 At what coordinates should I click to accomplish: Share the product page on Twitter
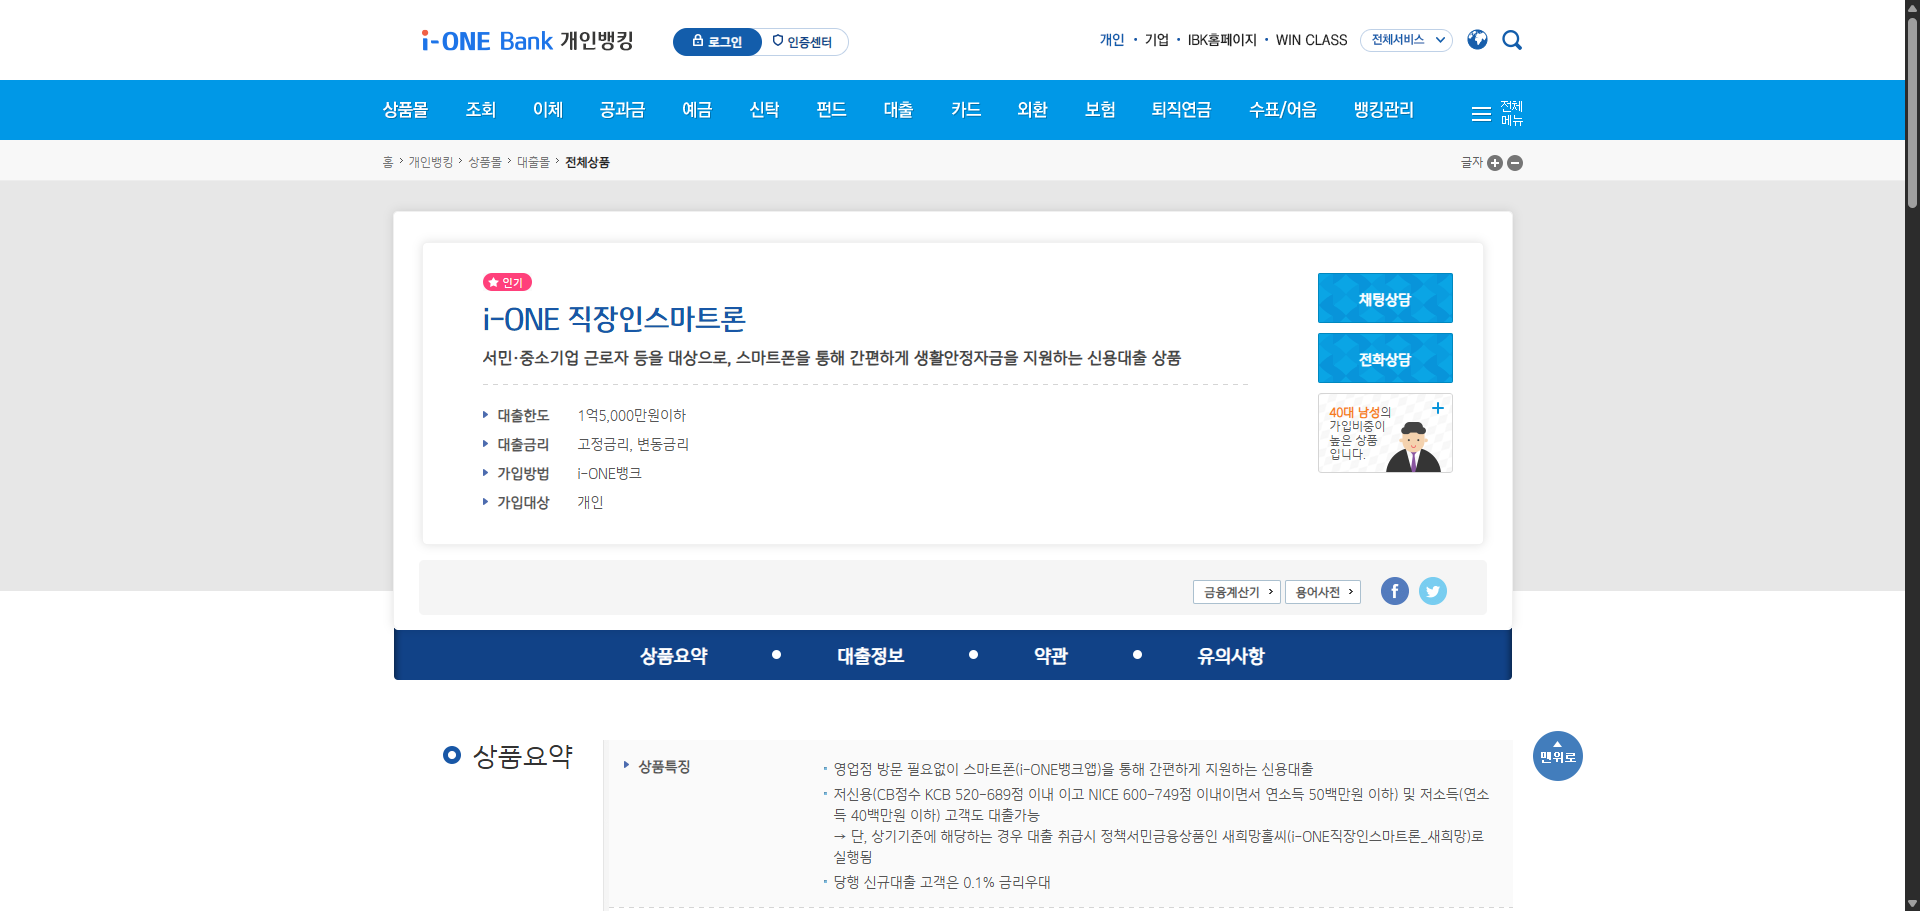coord(1432,591)
